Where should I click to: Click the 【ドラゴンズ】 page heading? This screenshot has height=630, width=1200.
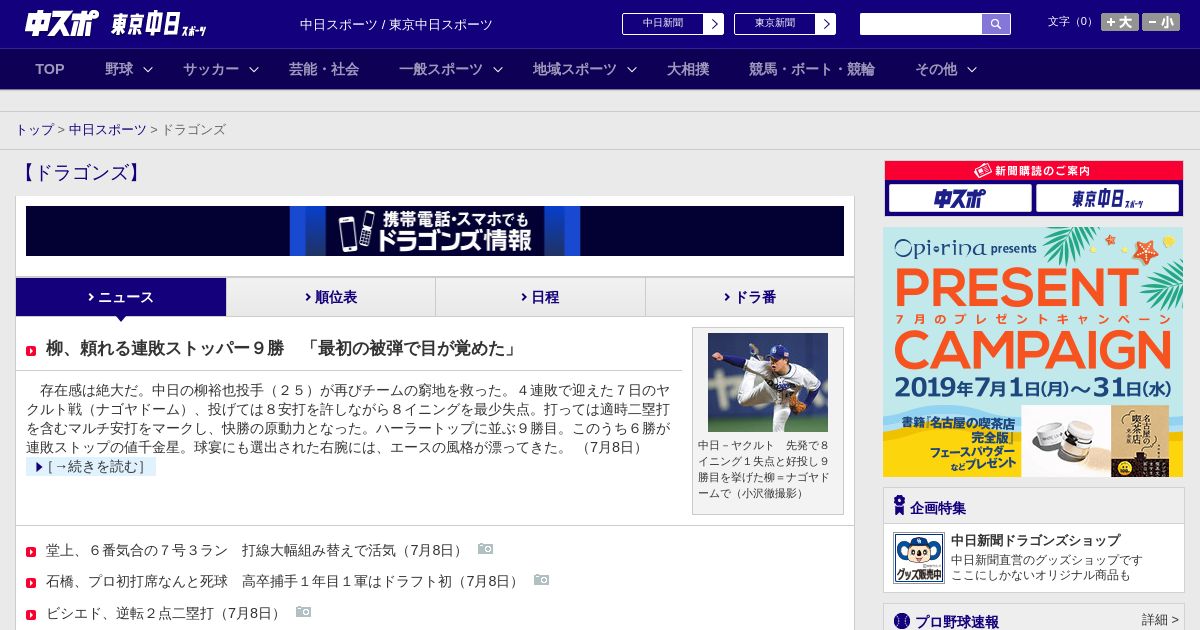point(81,173)
